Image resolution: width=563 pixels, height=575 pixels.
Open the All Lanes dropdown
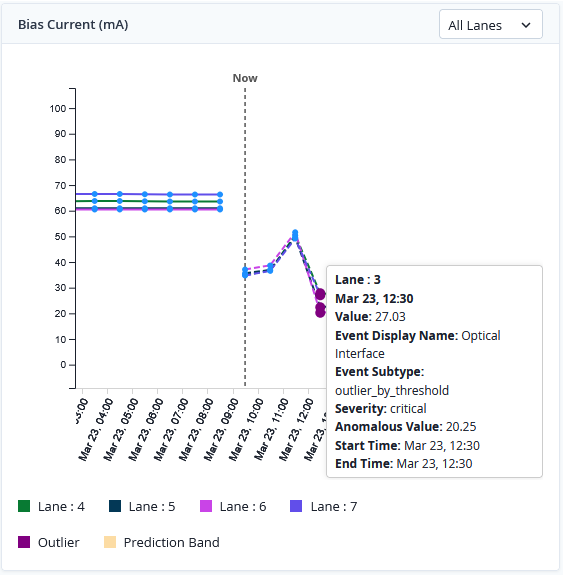click(490, 25)
